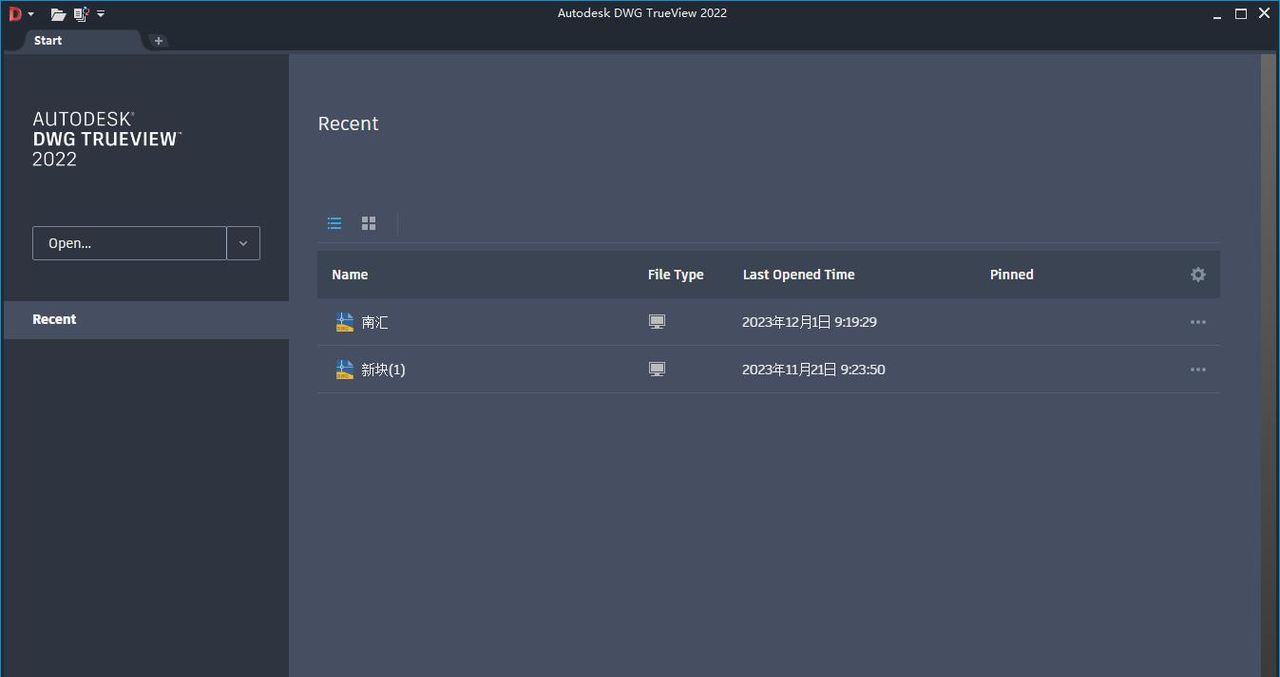Close the DWG TrueView window

tap(1264, 14)
